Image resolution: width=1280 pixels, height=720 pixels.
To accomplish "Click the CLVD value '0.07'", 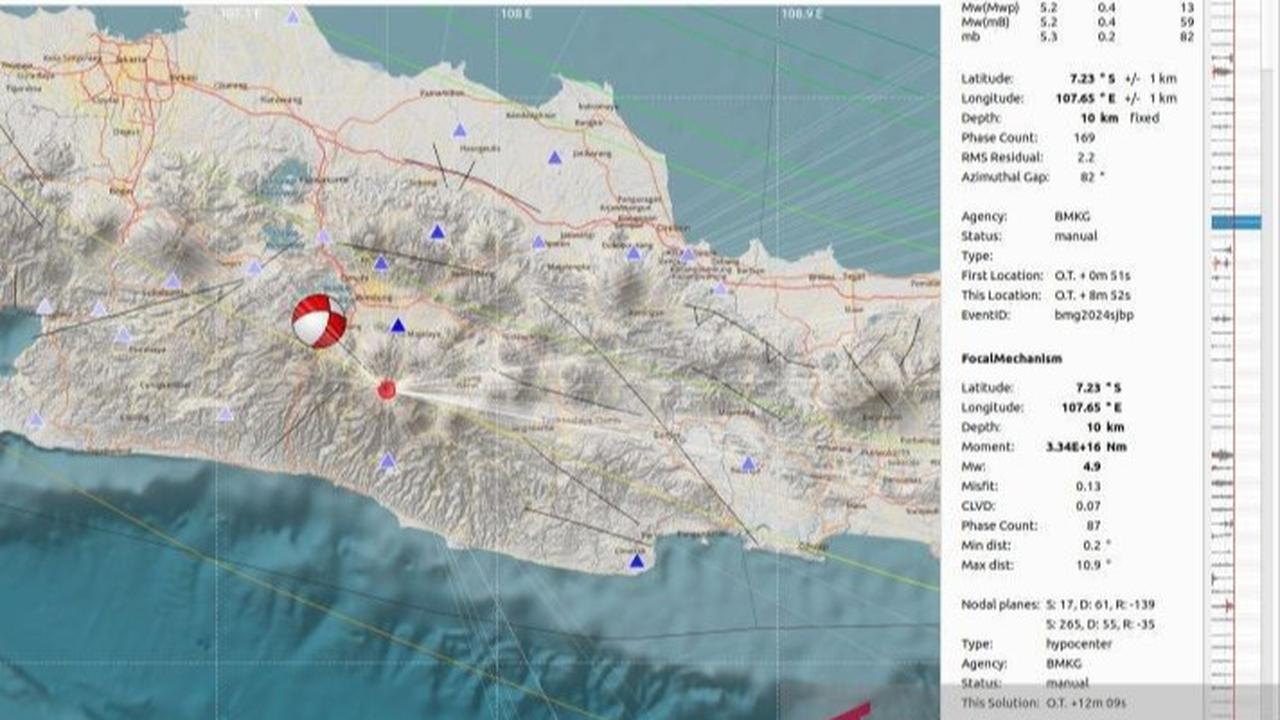I will [1089, 506].
